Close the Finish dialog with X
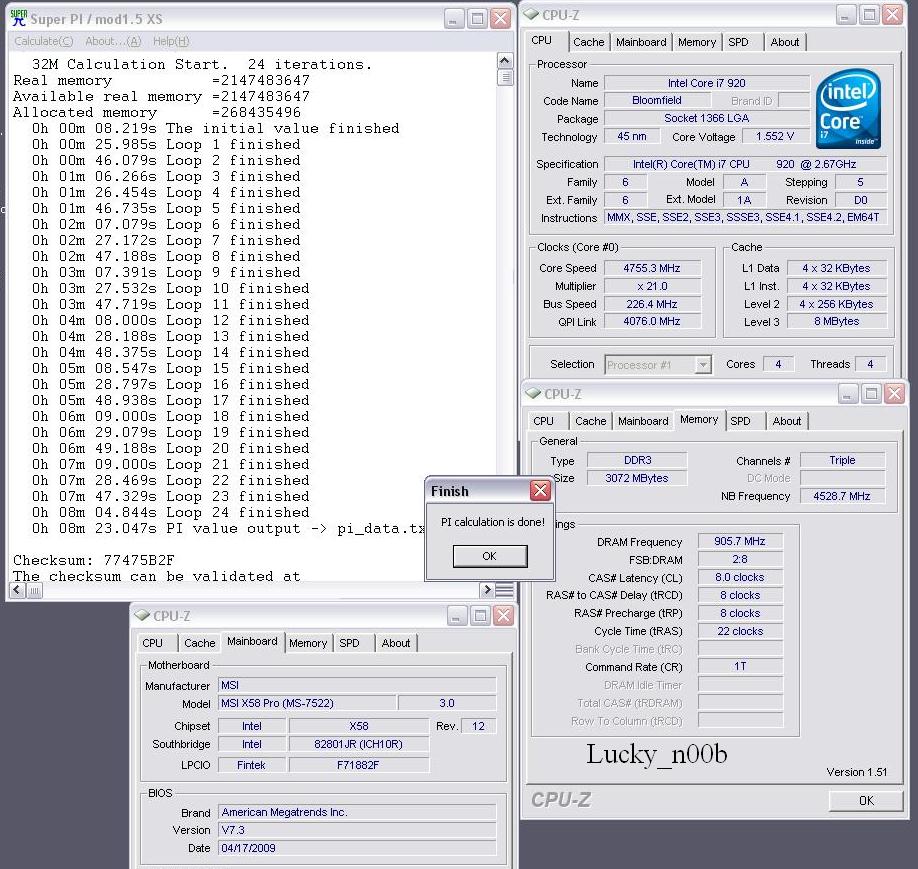This screenshot has height=869, width=918. 540,490
